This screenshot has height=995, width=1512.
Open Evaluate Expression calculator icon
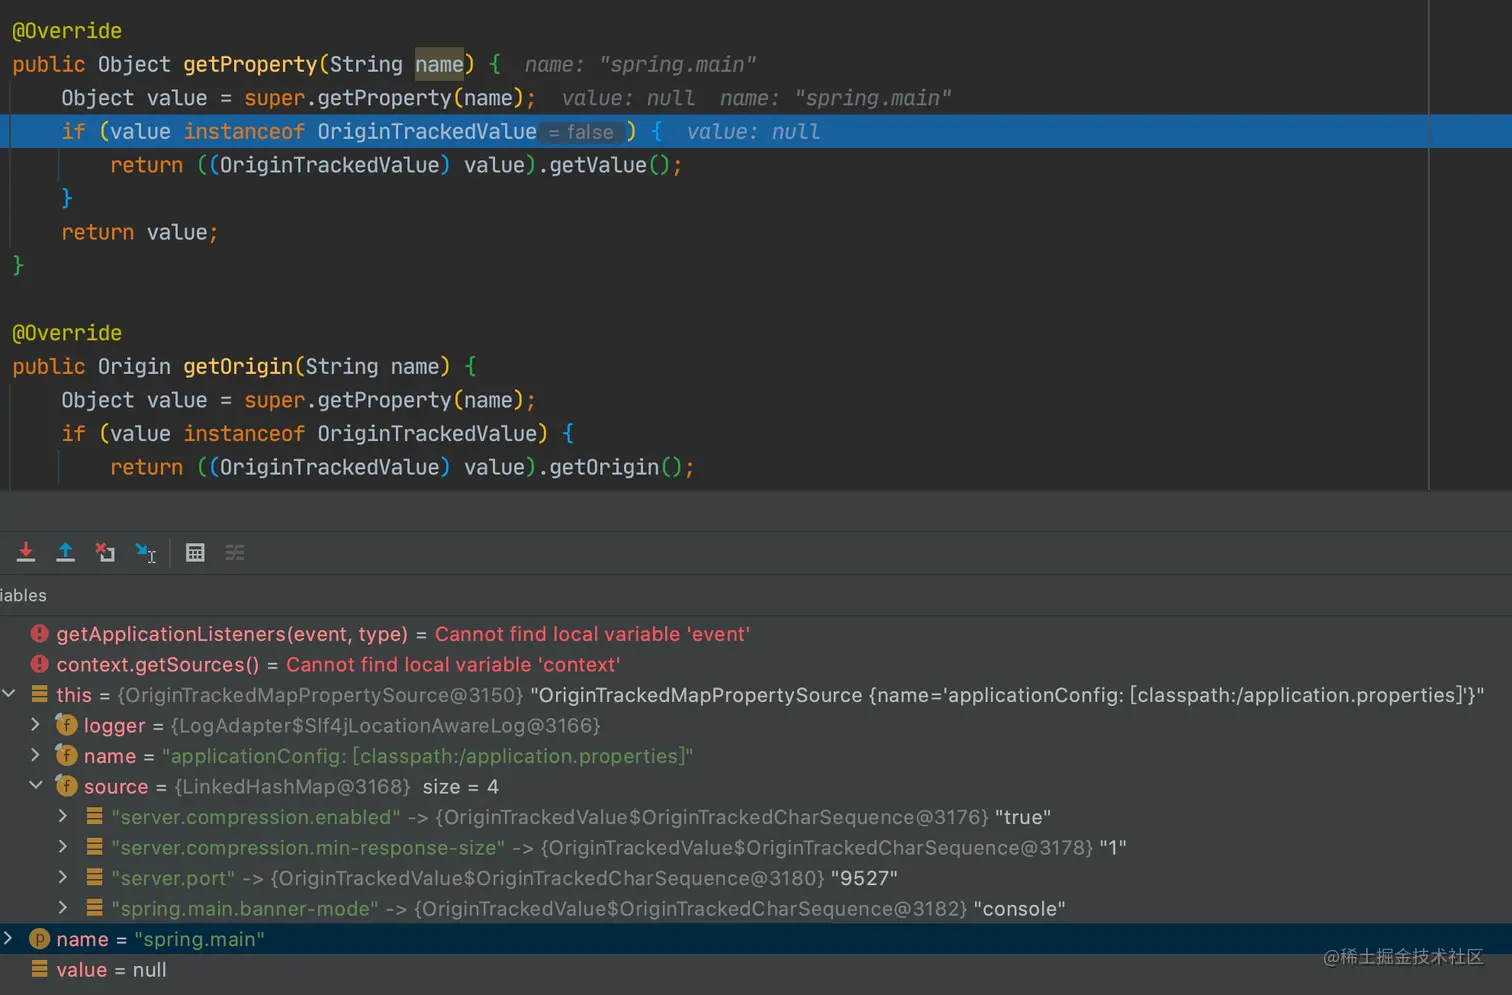(195, 552)
